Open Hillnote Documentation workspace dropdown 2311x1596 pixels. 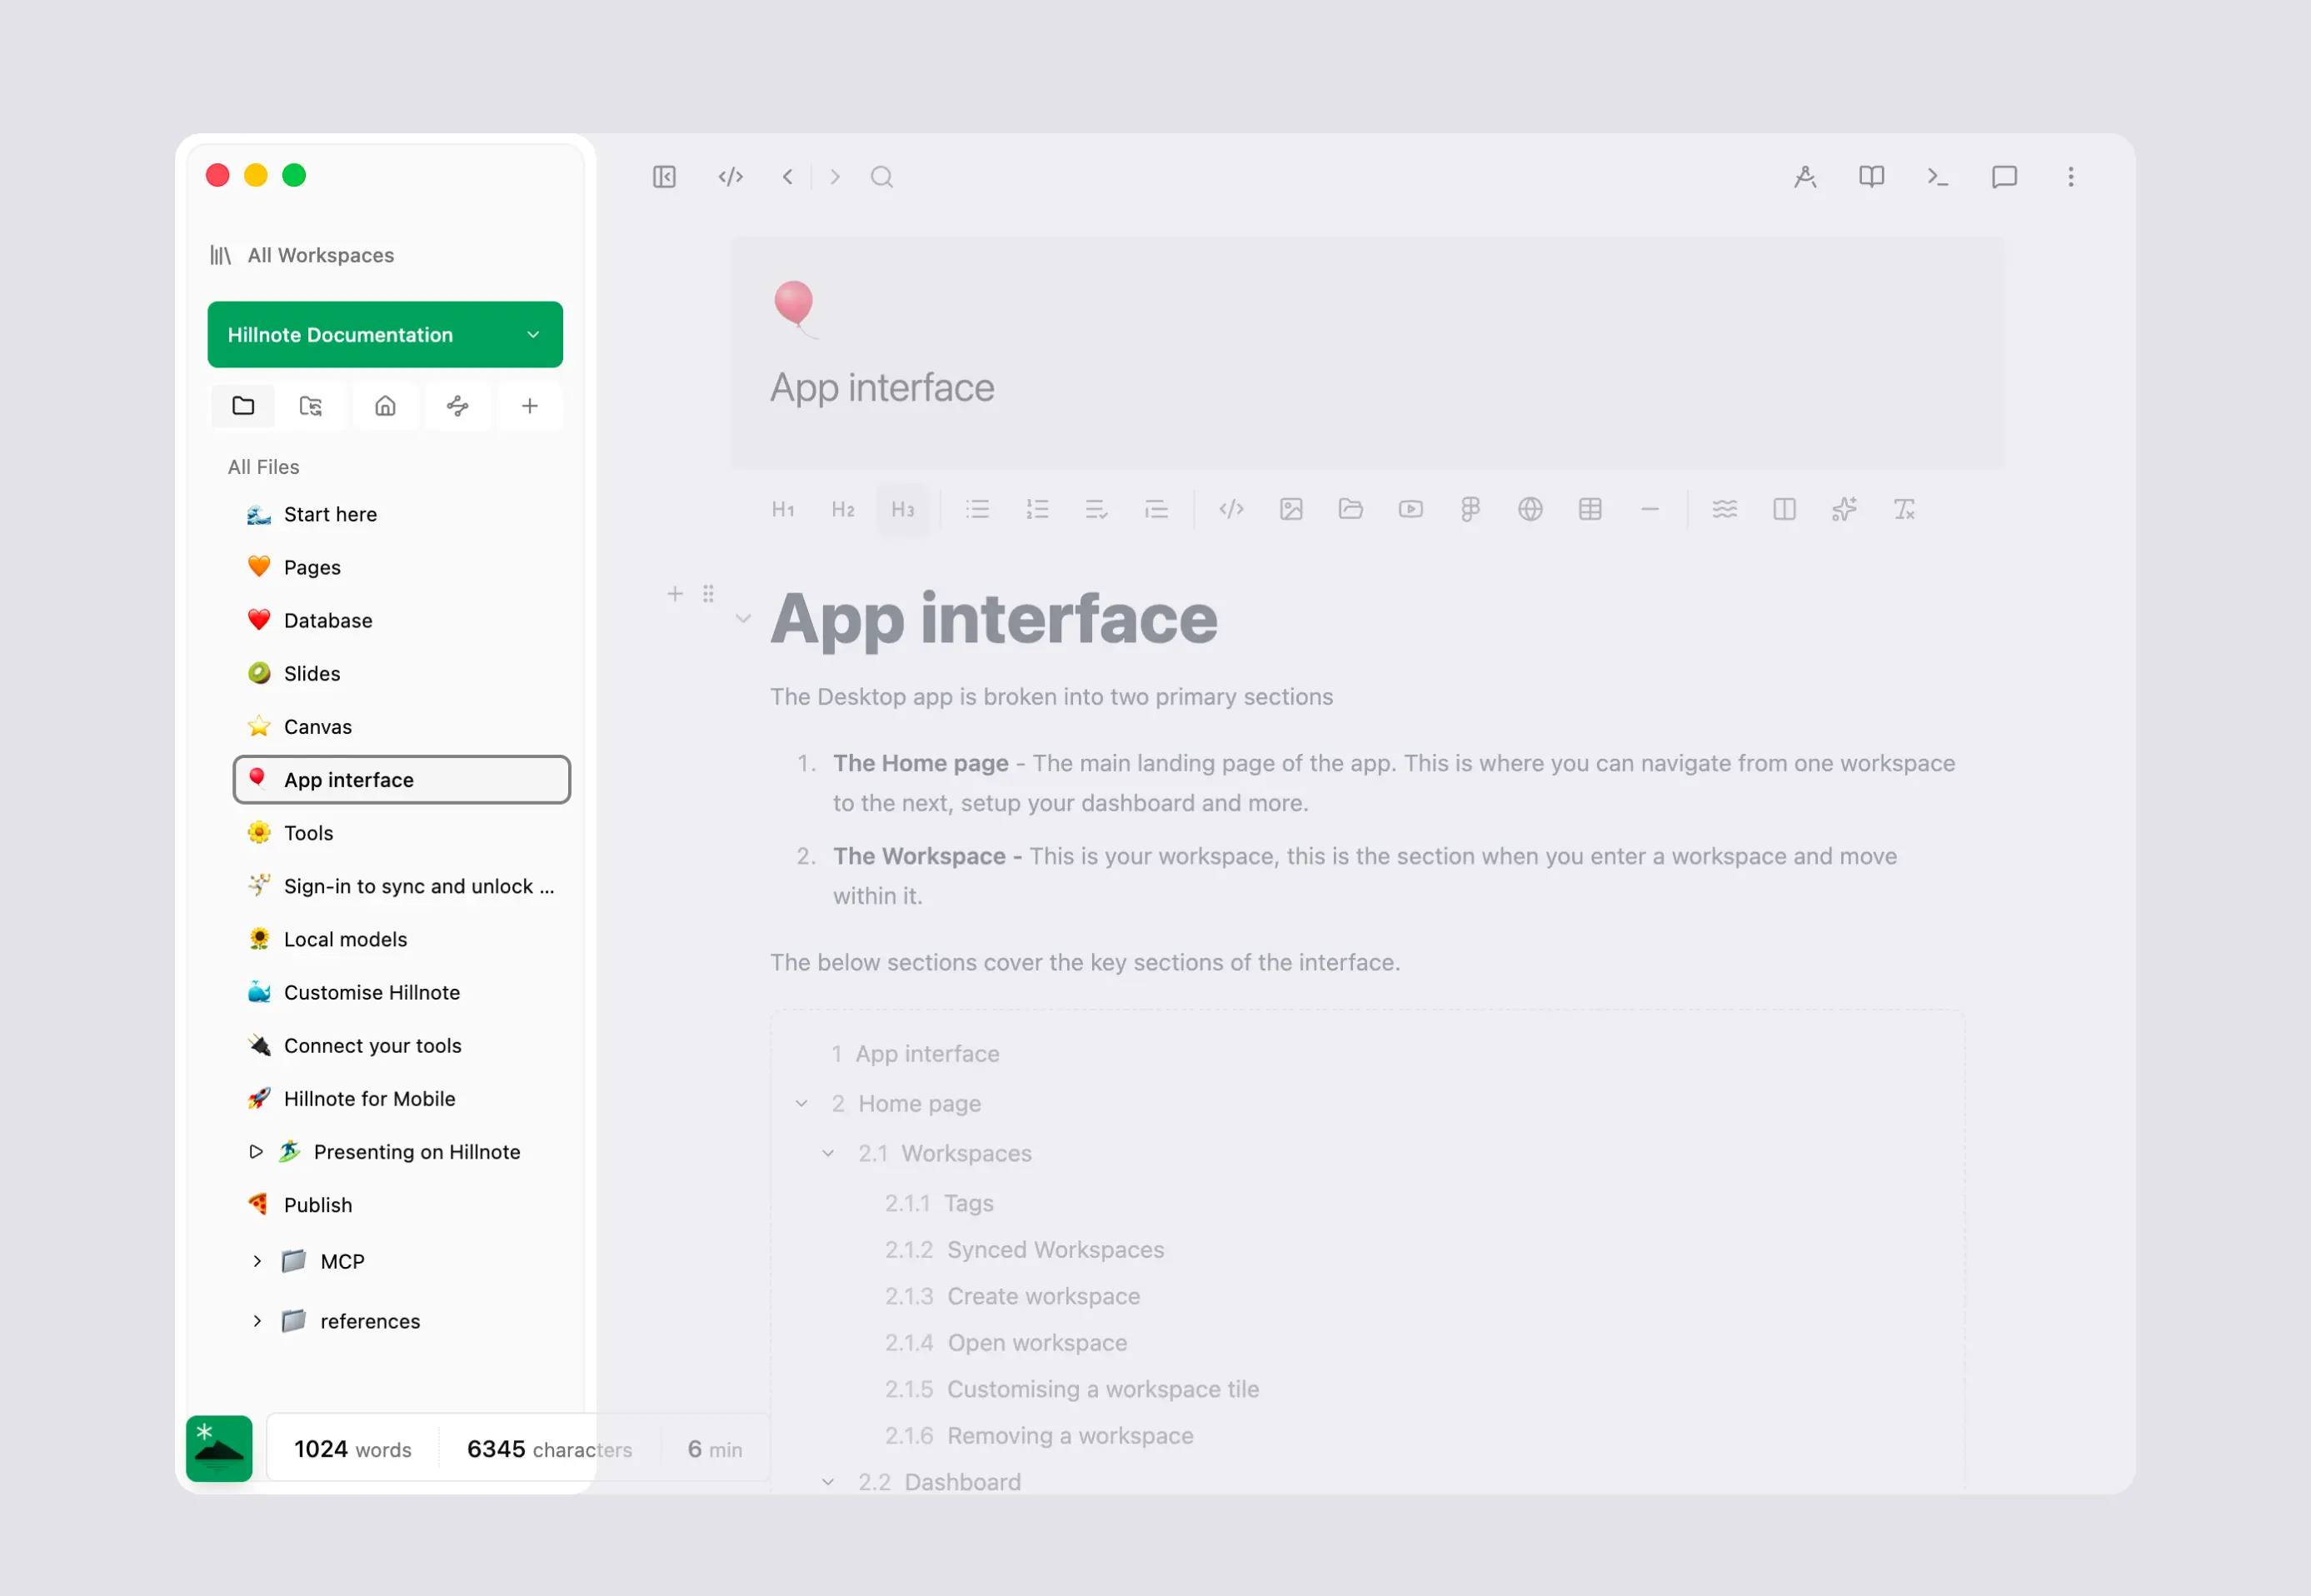pos(385,334)
